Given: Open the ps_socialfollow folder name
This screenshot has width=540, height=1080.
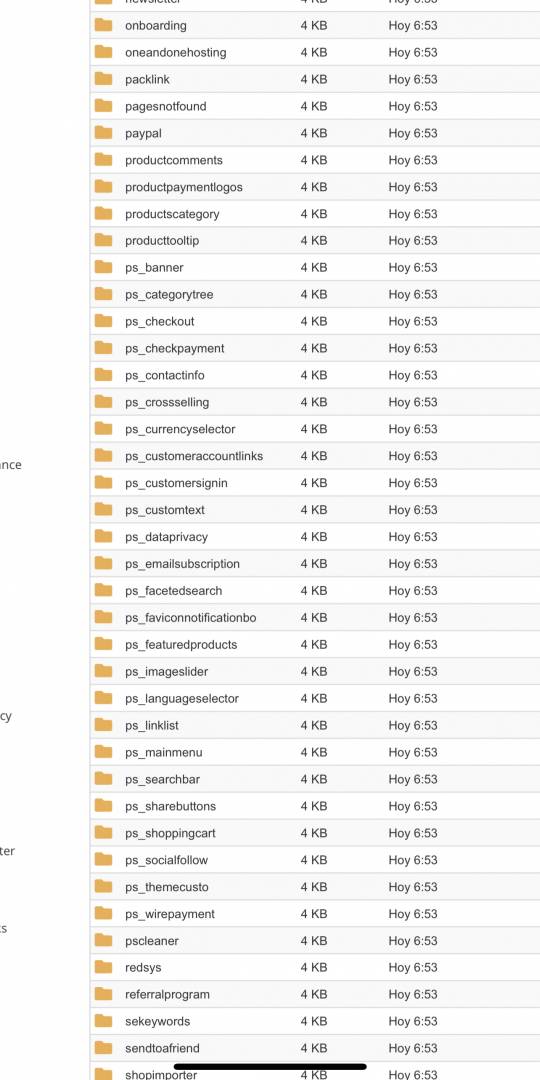Looking at the screenshot, I should (x=166, y=860).
